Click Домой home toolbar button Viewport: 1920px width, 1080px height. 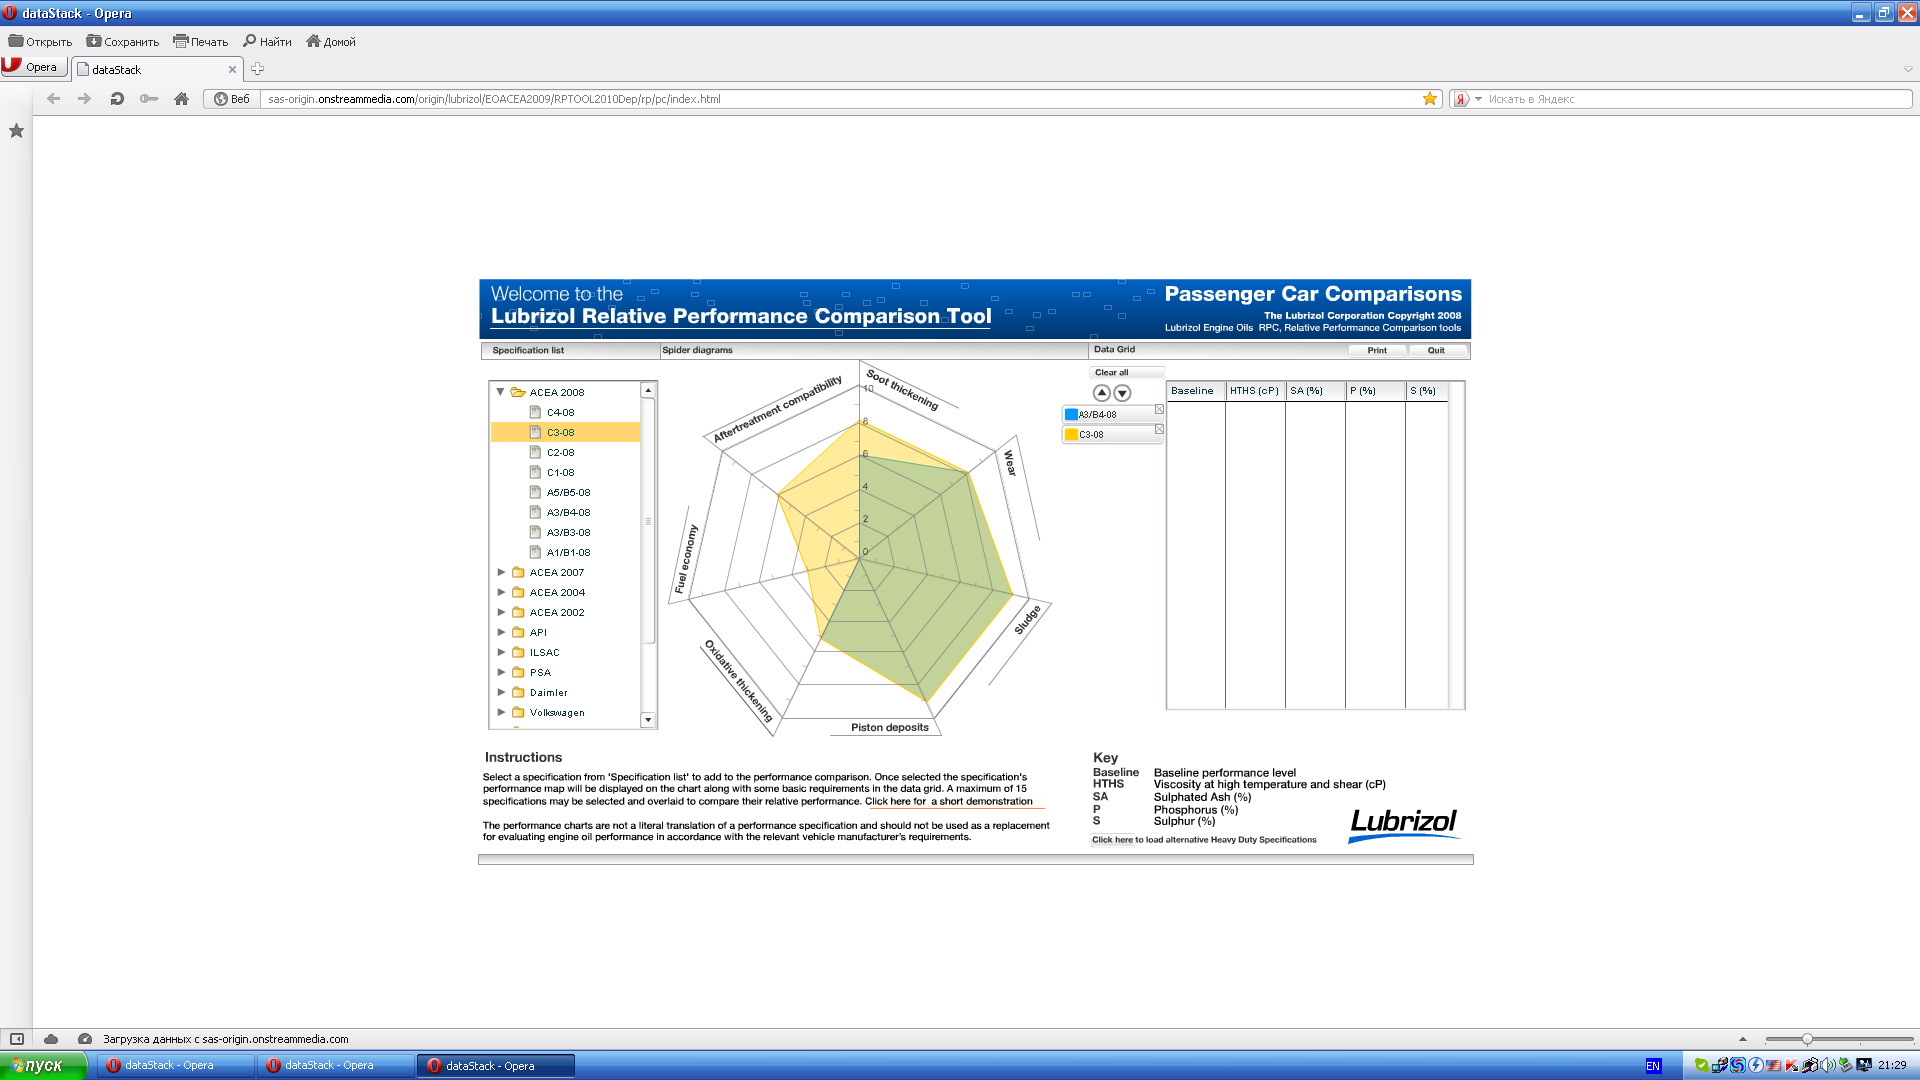(331, 42)
